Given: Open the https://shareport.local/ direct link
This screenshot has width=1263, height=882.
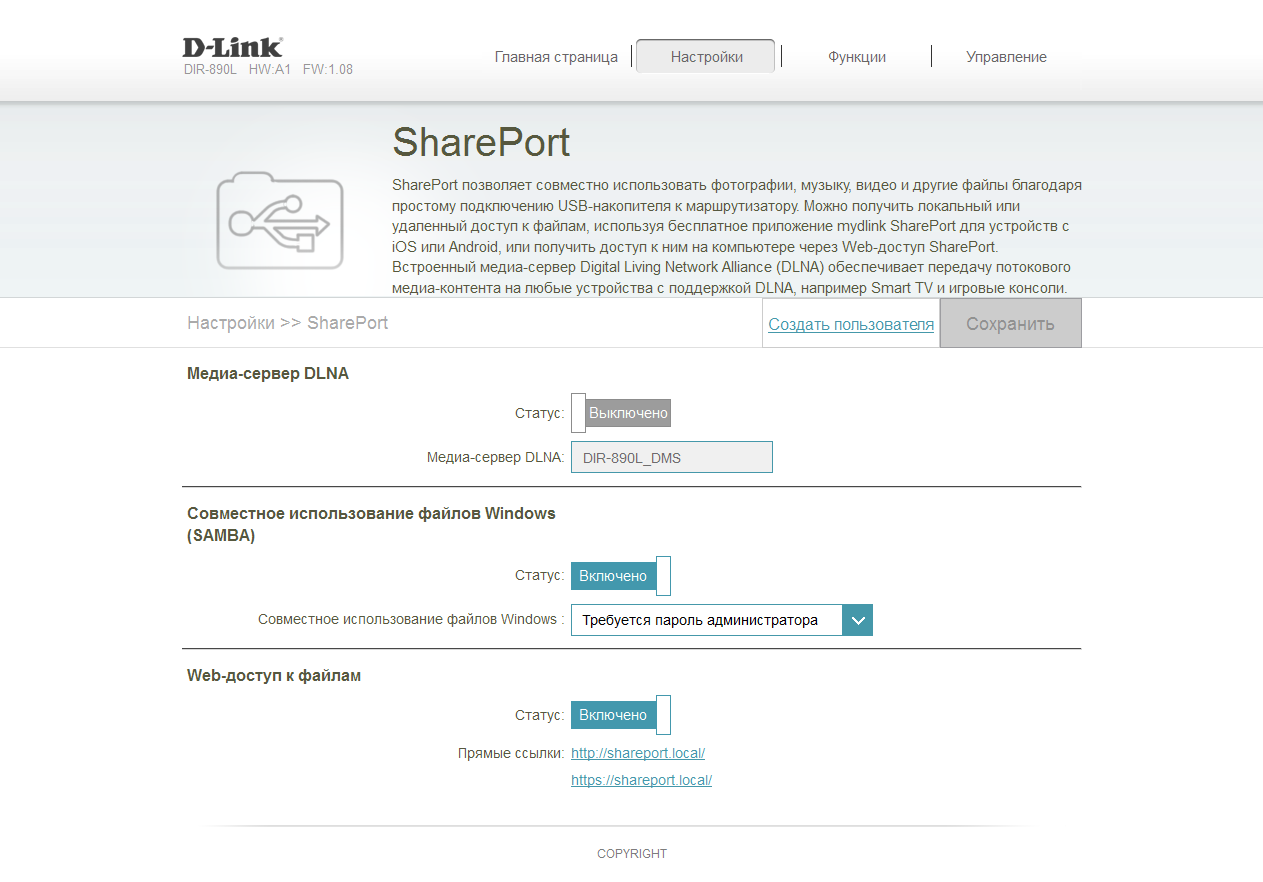Looking at the screenshot, I should [641, 780].
